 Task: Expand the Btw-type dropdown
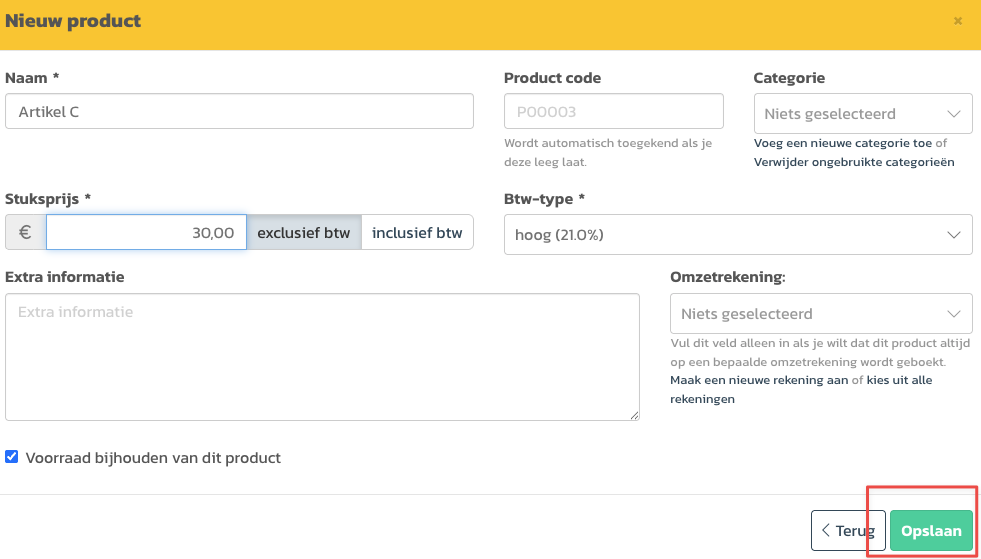click(737, 235)
